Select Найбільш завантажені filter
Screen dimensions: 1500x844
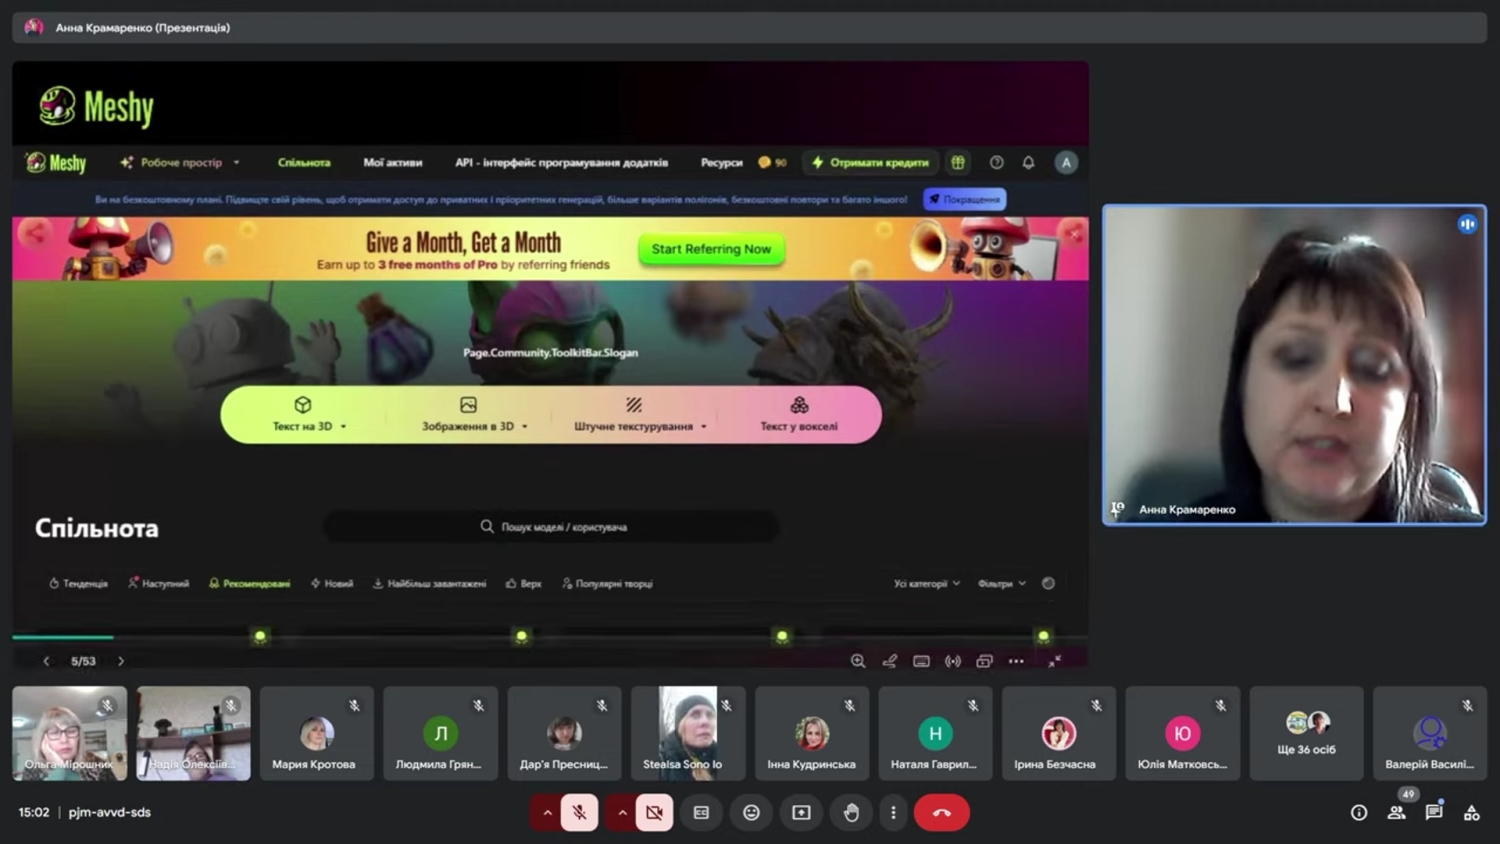point(429,583)
